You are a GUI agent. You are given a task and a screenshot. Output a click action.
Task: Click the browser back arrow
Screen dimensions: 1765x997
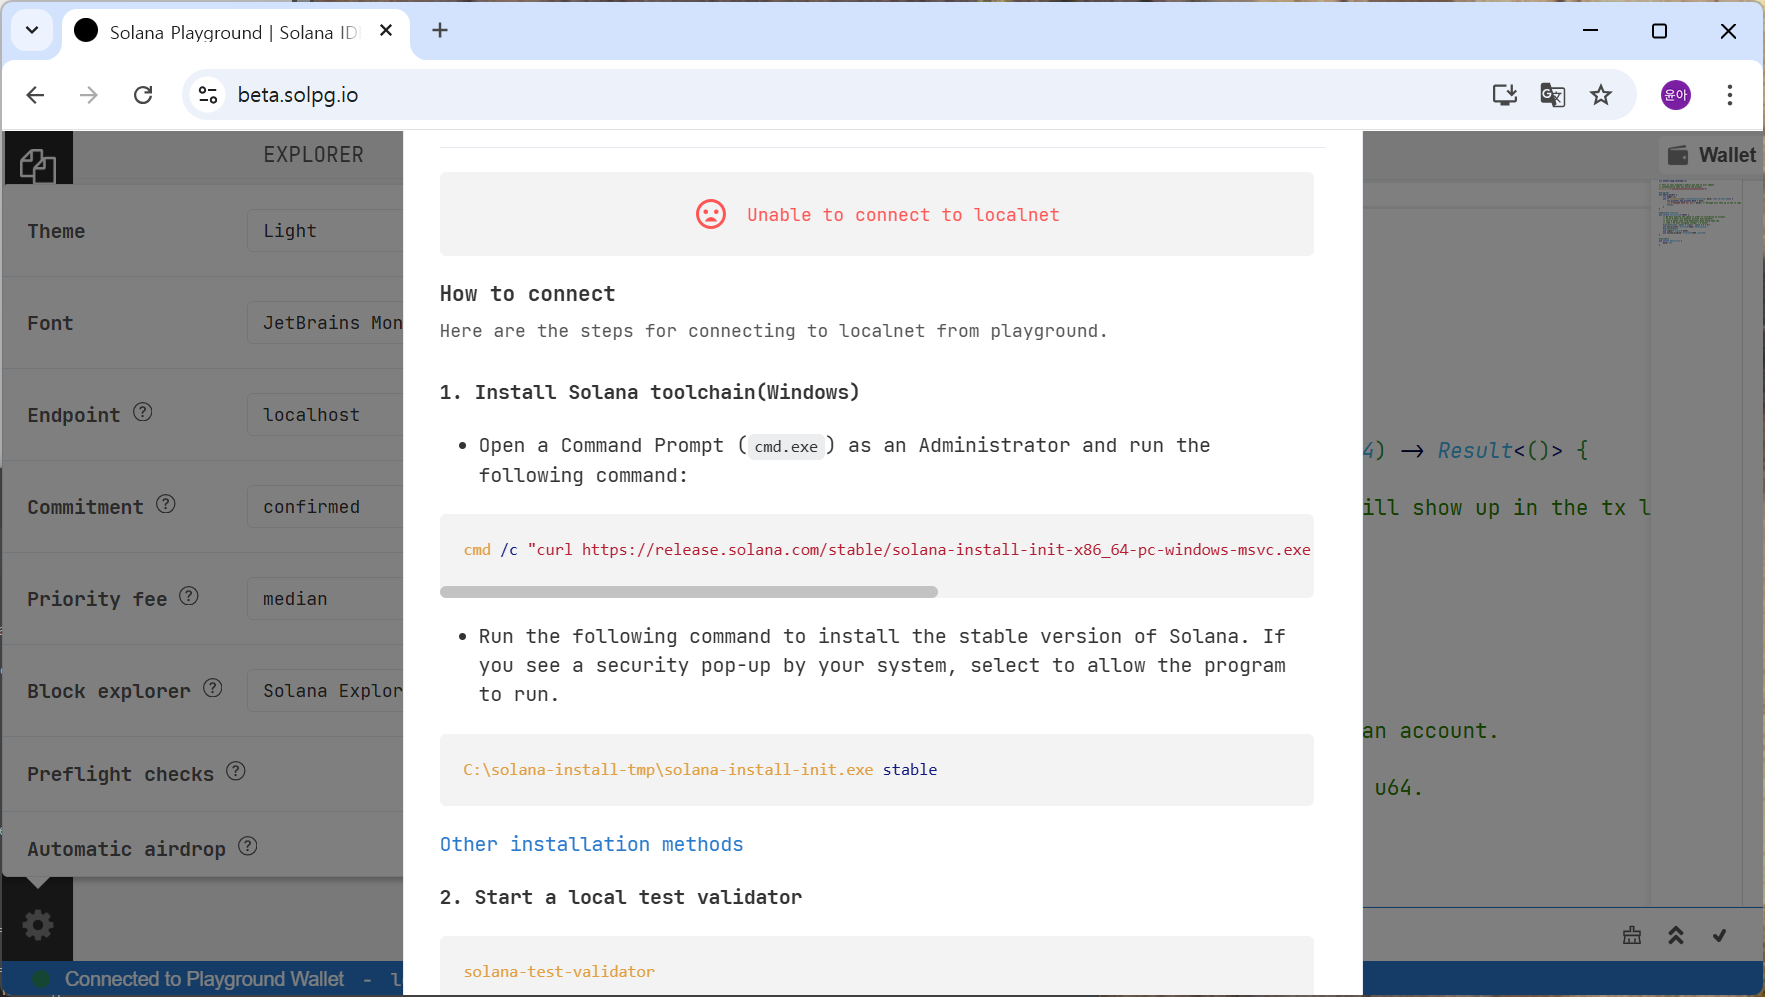click(36, 95)
